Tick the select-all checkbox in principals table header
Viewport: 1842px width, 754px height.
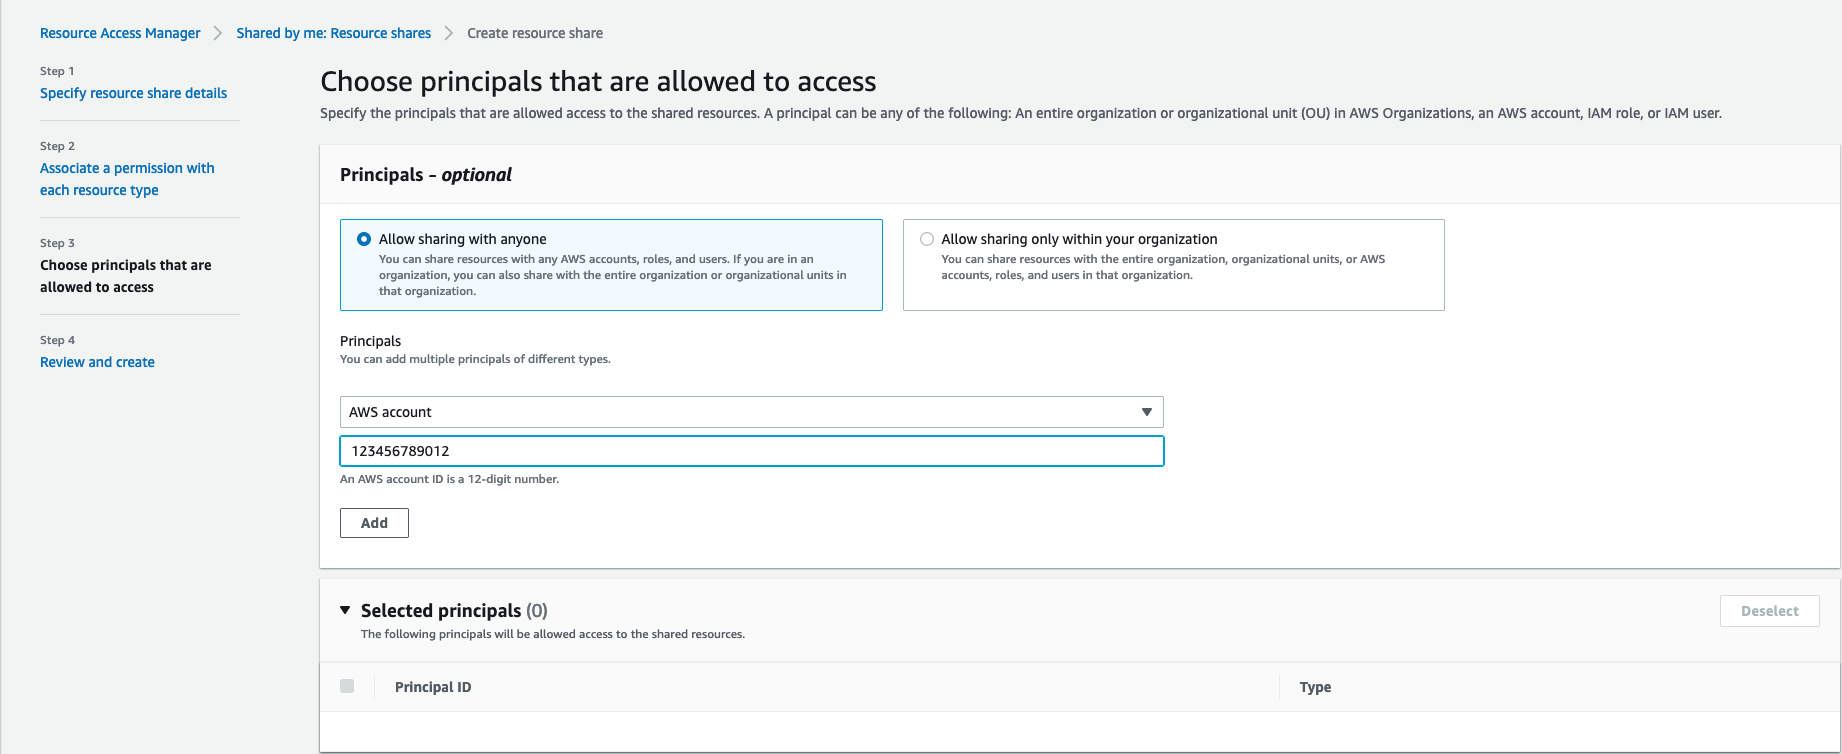tap(347, 686)
